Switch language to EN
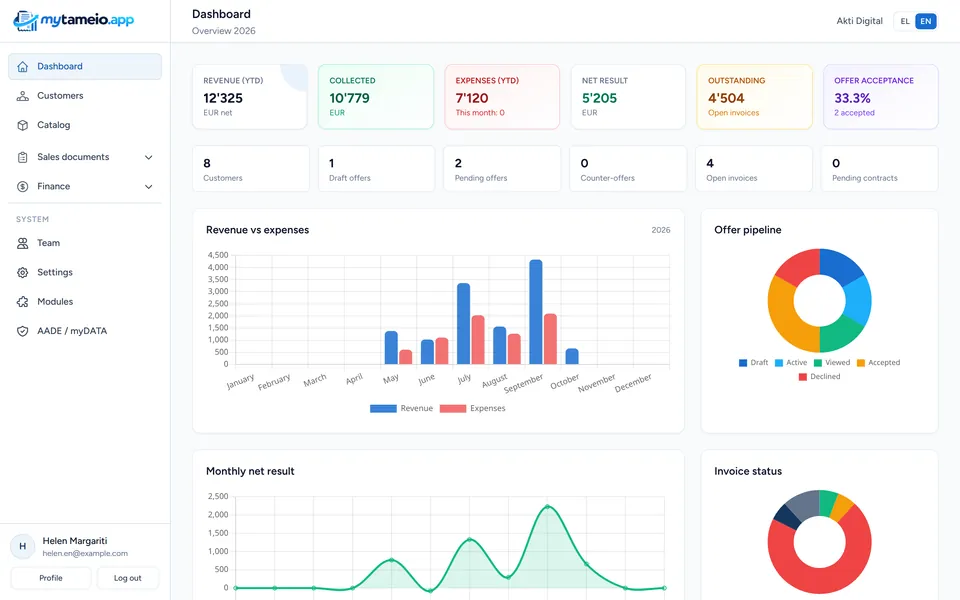This screenshot has height=600, width=960. [926, 21]
